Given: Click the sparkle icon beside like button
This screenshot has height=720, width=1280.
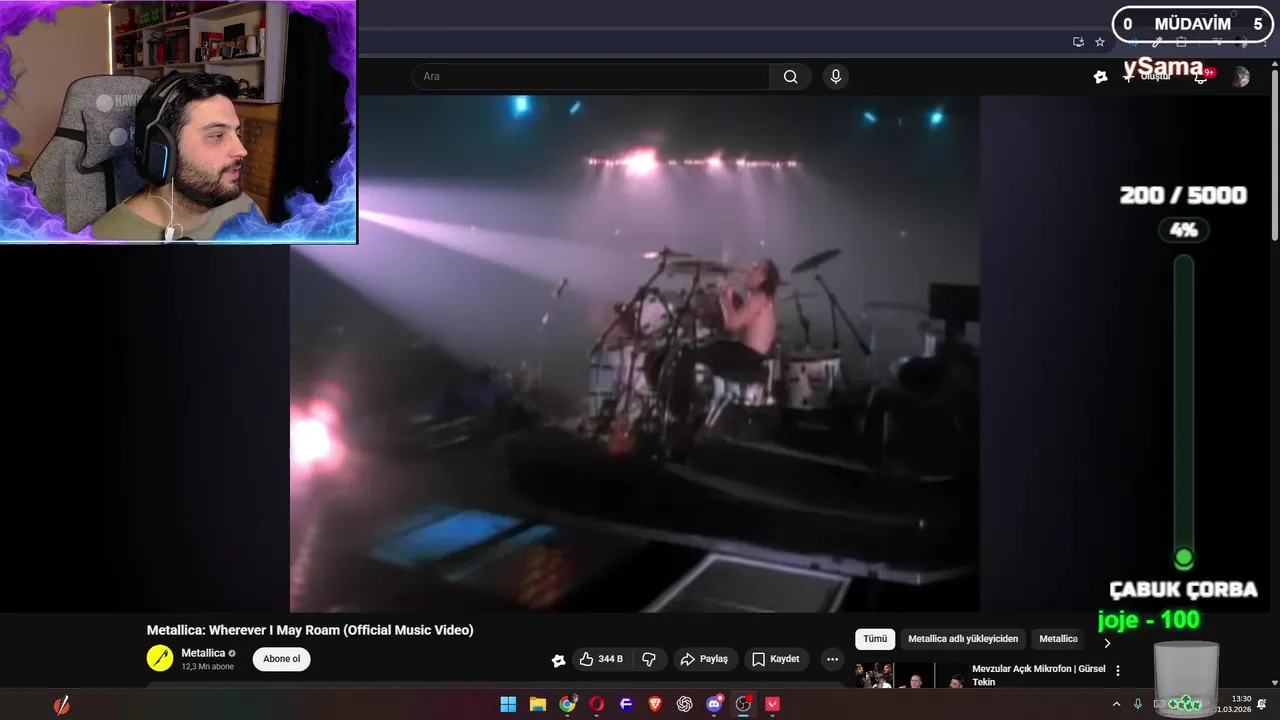Looking at the screenshot, I should [559, 660].
